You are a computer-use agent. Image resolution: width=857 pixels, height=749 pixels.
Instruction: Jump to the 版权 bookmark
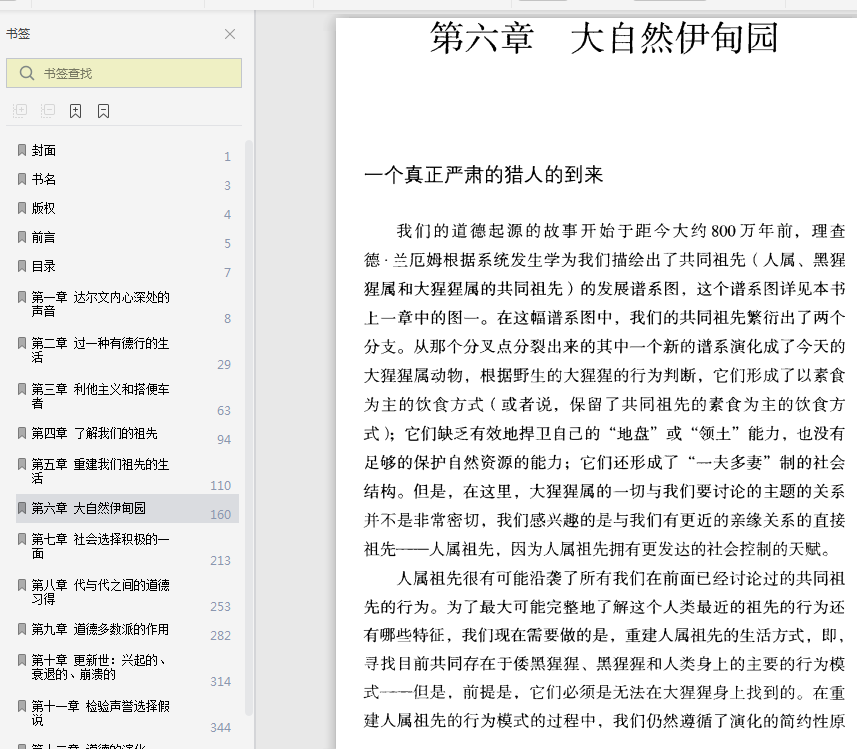coord(43,208)
